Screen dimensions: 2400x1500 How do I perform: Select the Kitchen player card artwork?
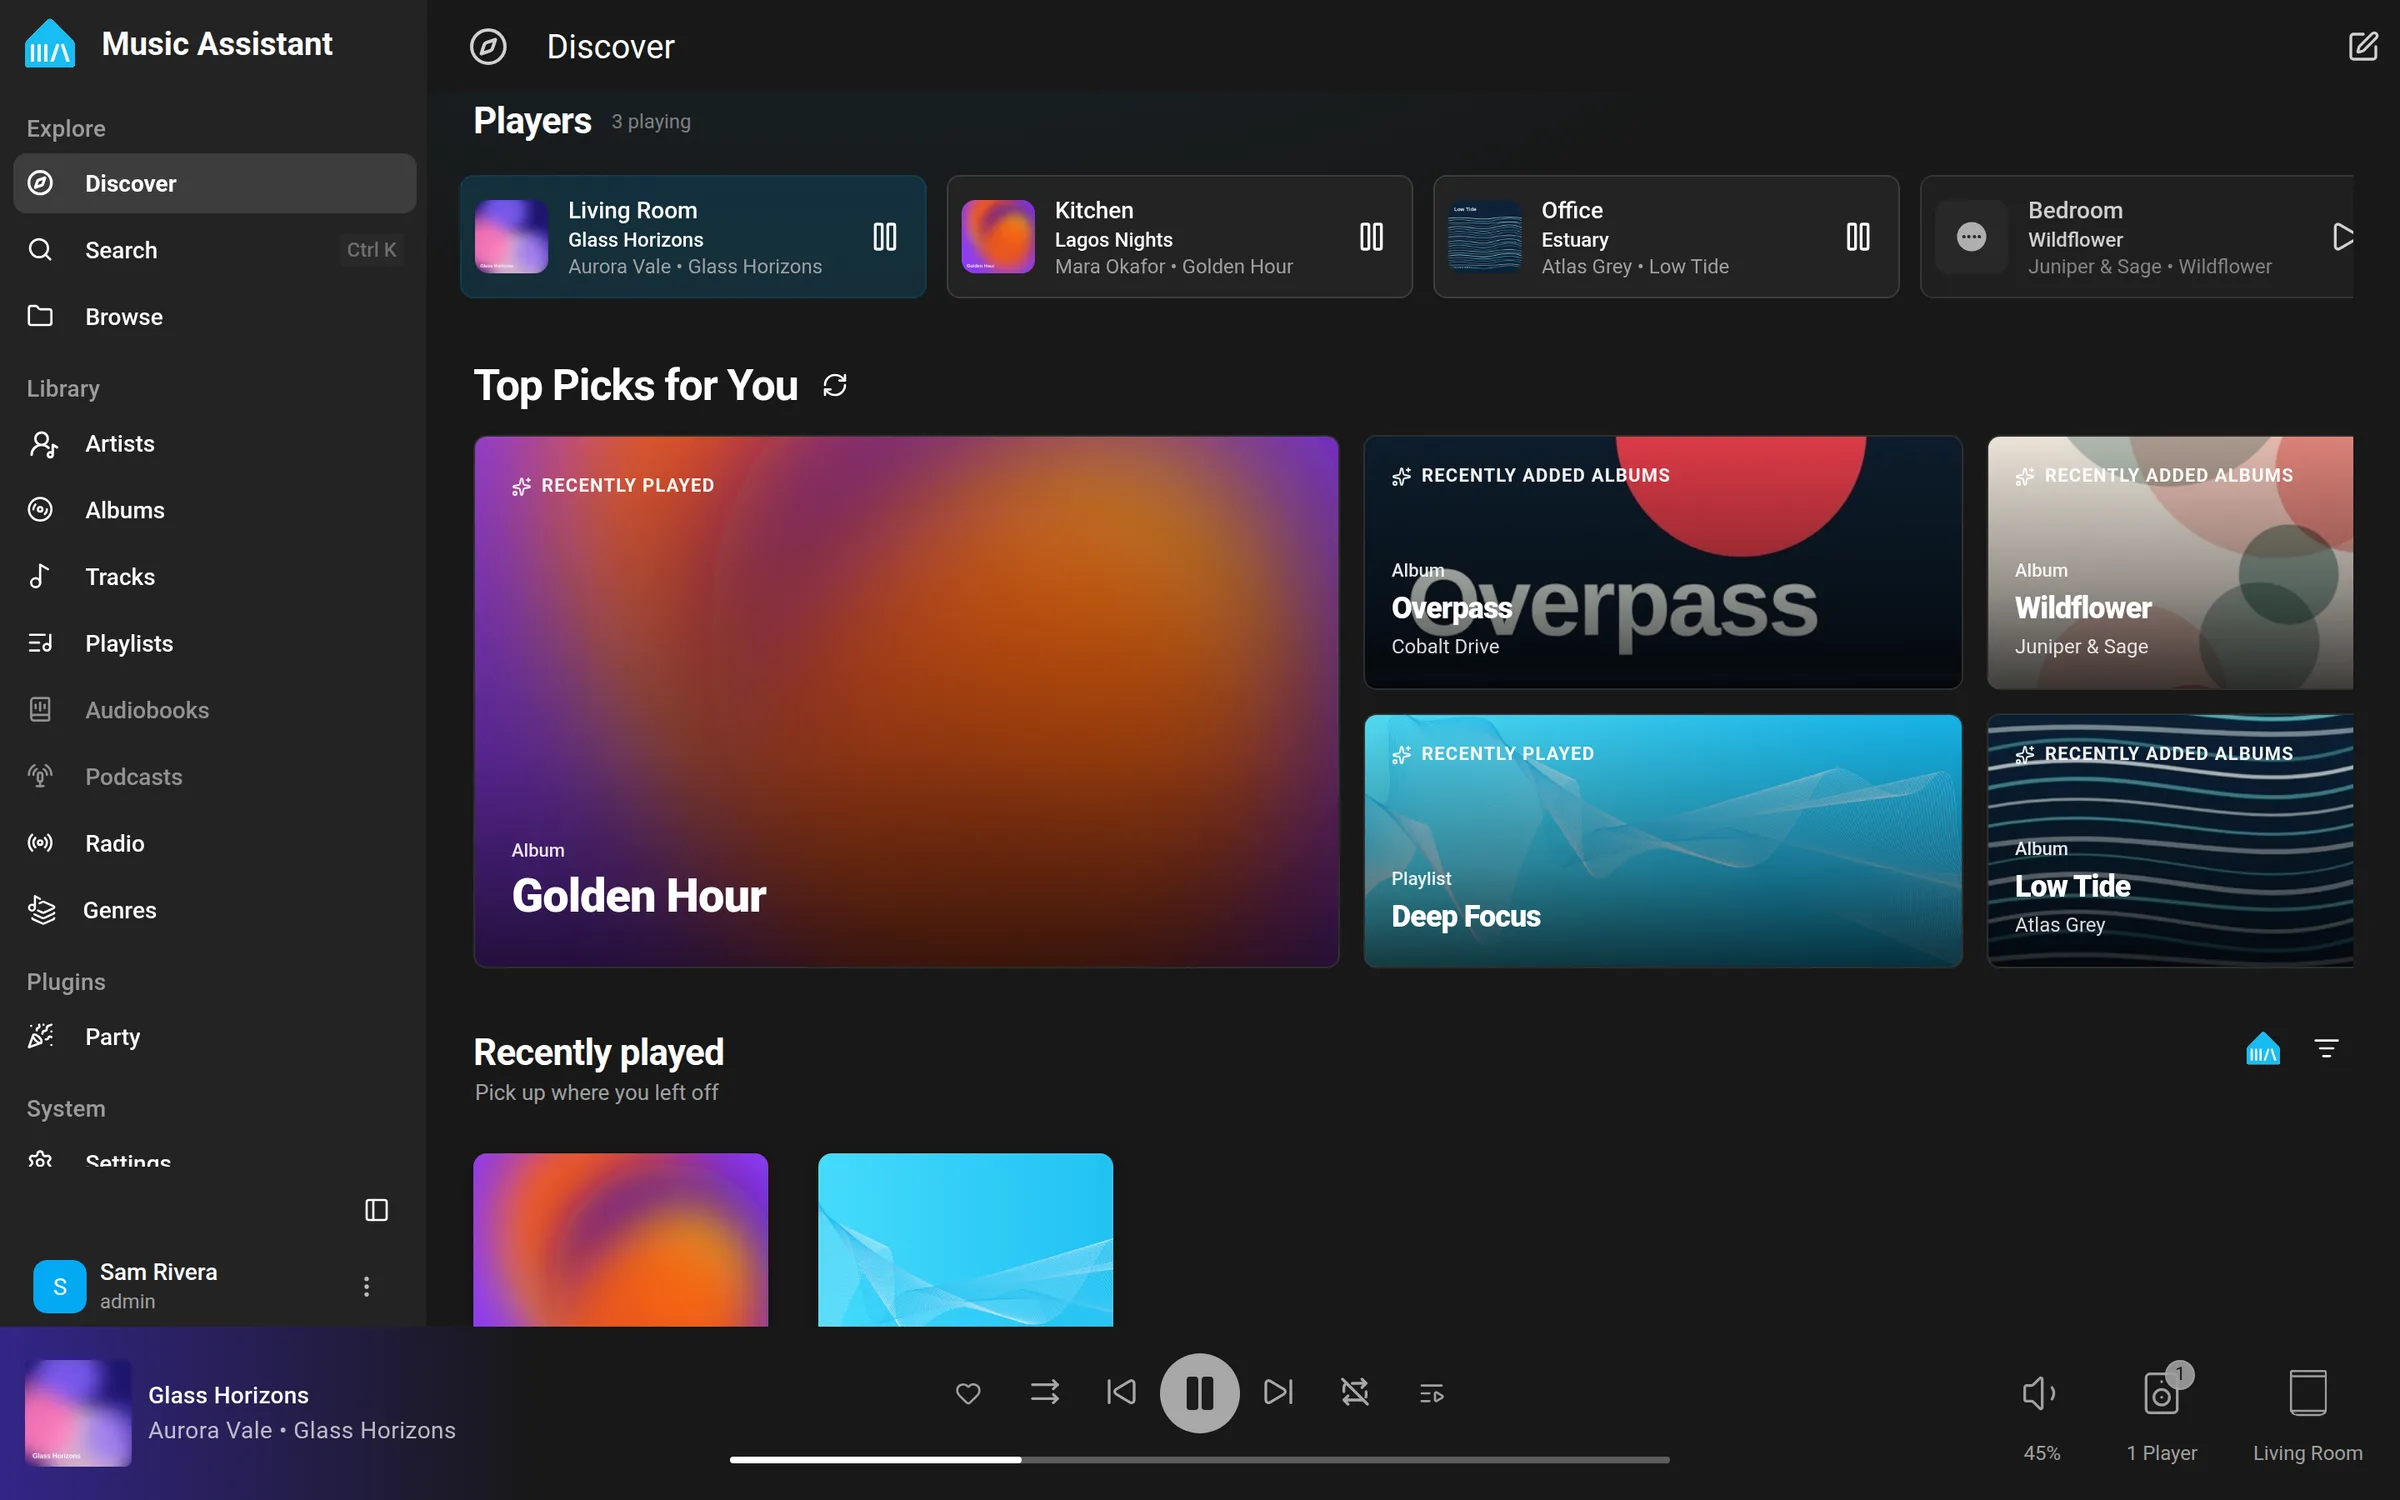coord(998,237)
